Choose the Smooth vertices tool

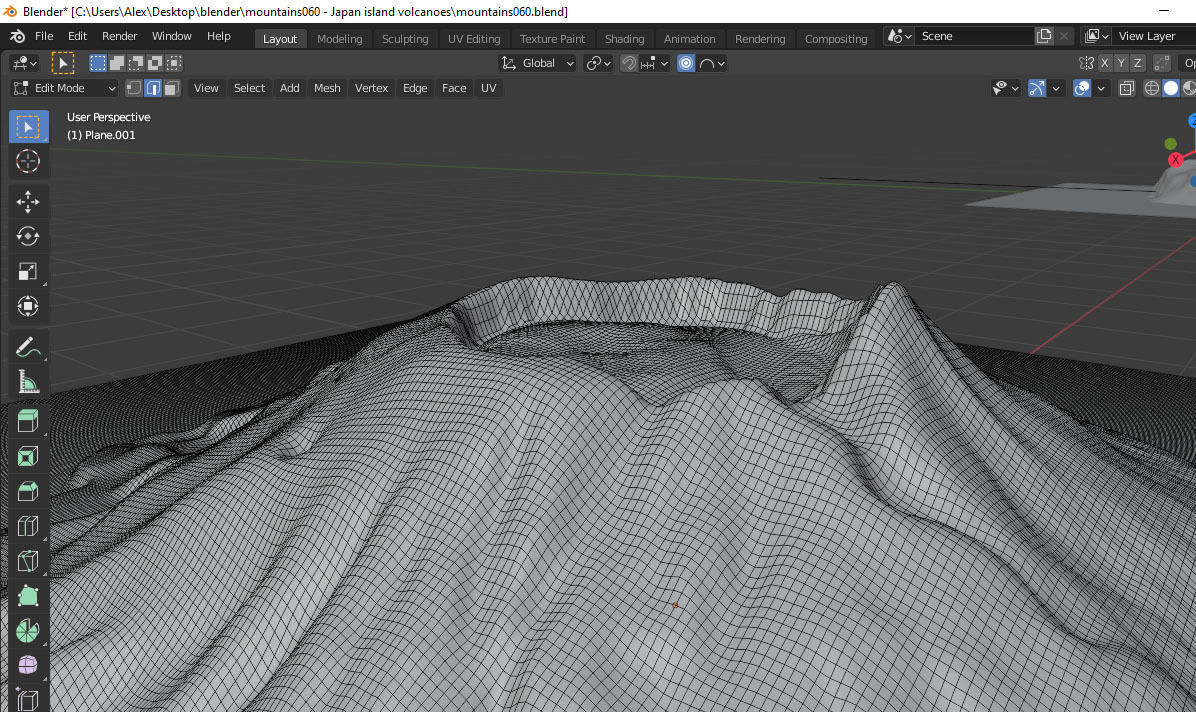(28, 665)
